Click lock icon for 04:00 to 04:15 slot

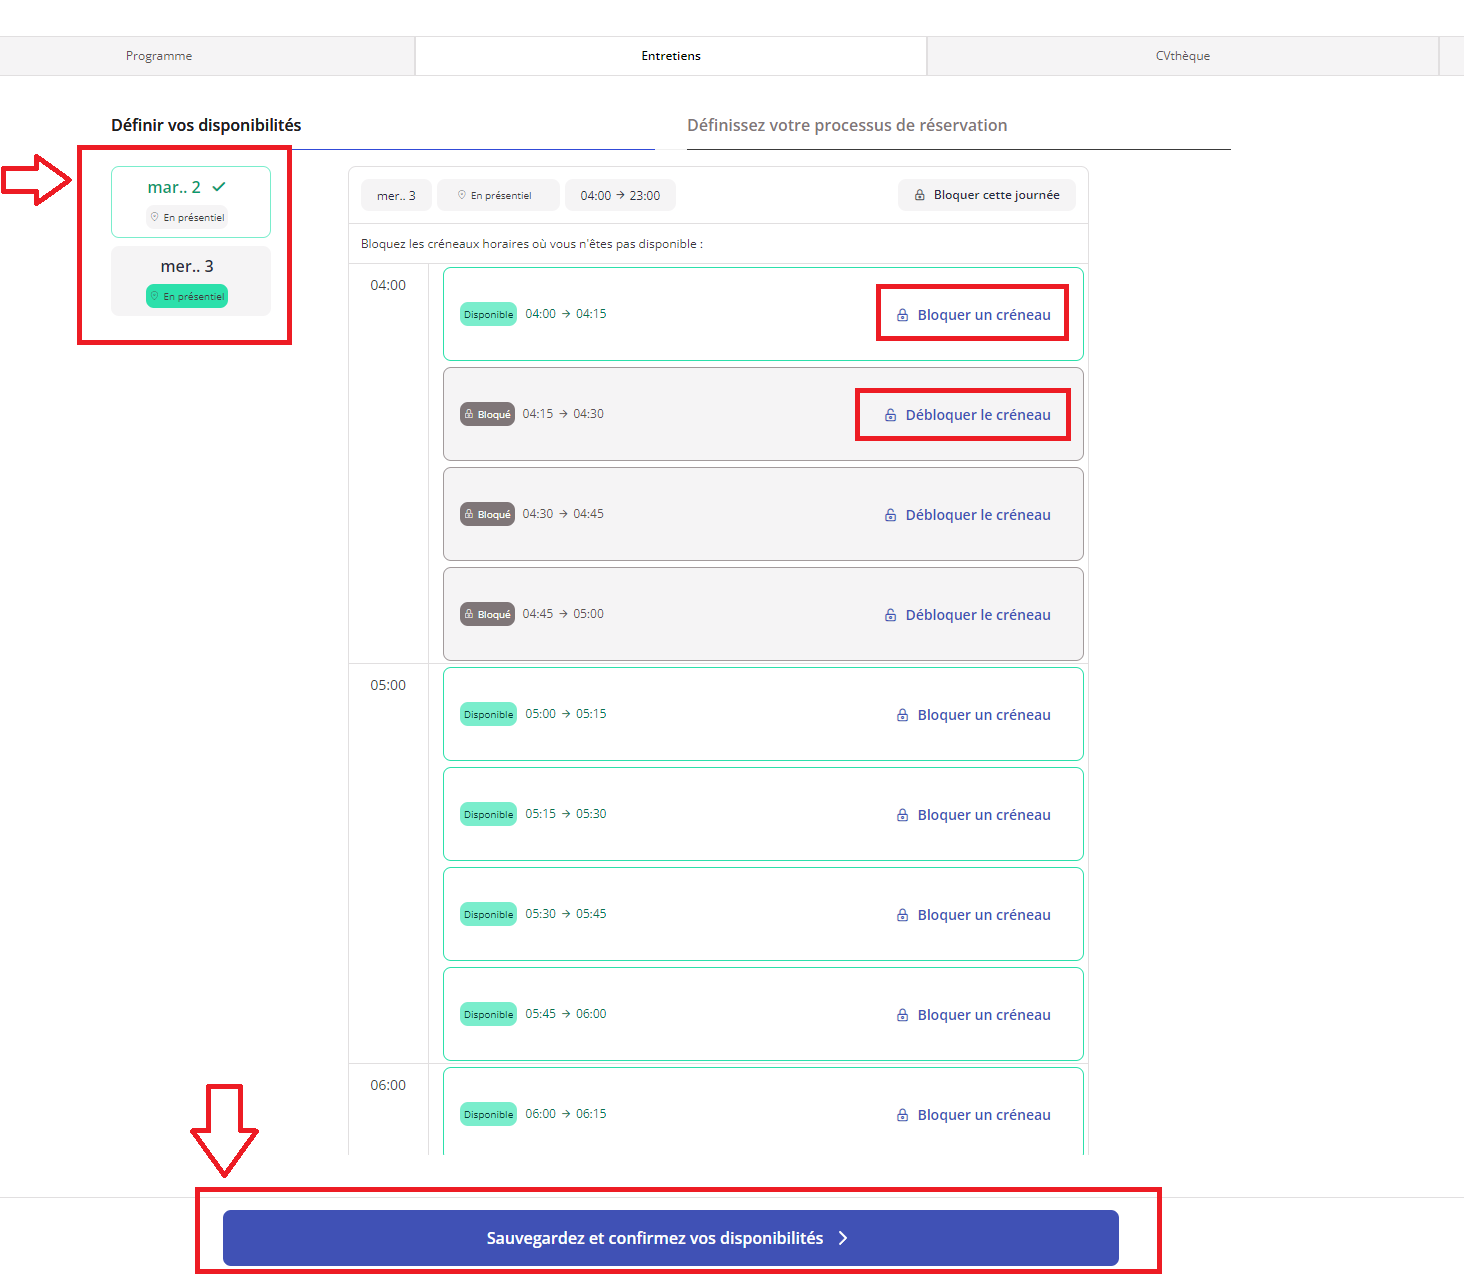[x=902, y=315]
